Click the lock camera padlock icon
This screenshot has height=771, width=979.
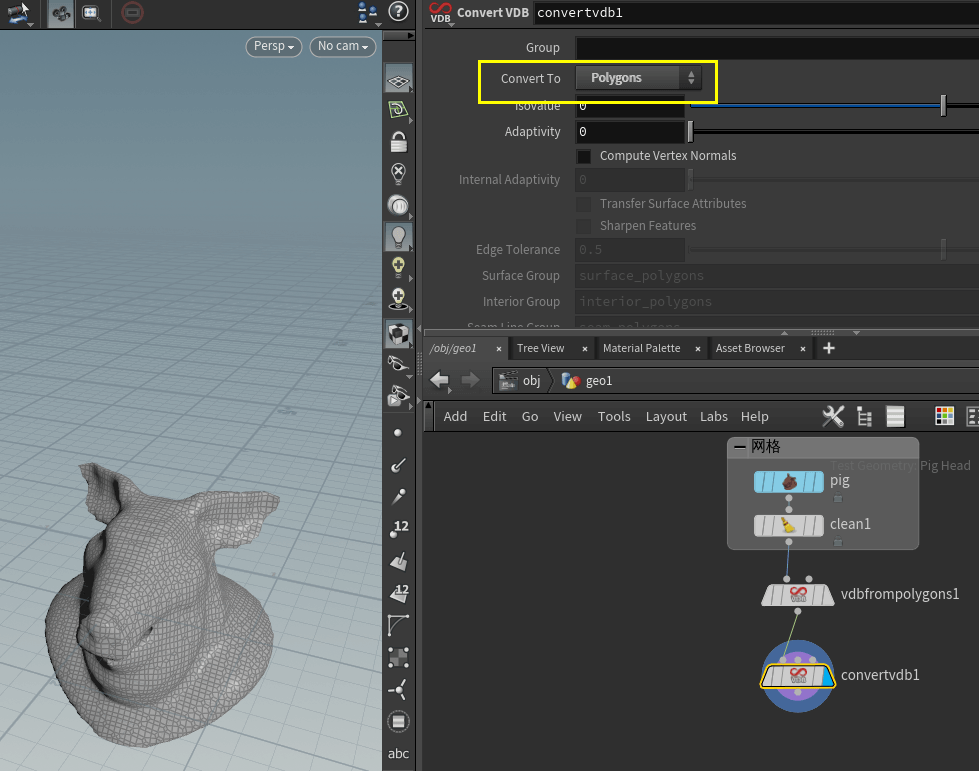click(398, 142)
